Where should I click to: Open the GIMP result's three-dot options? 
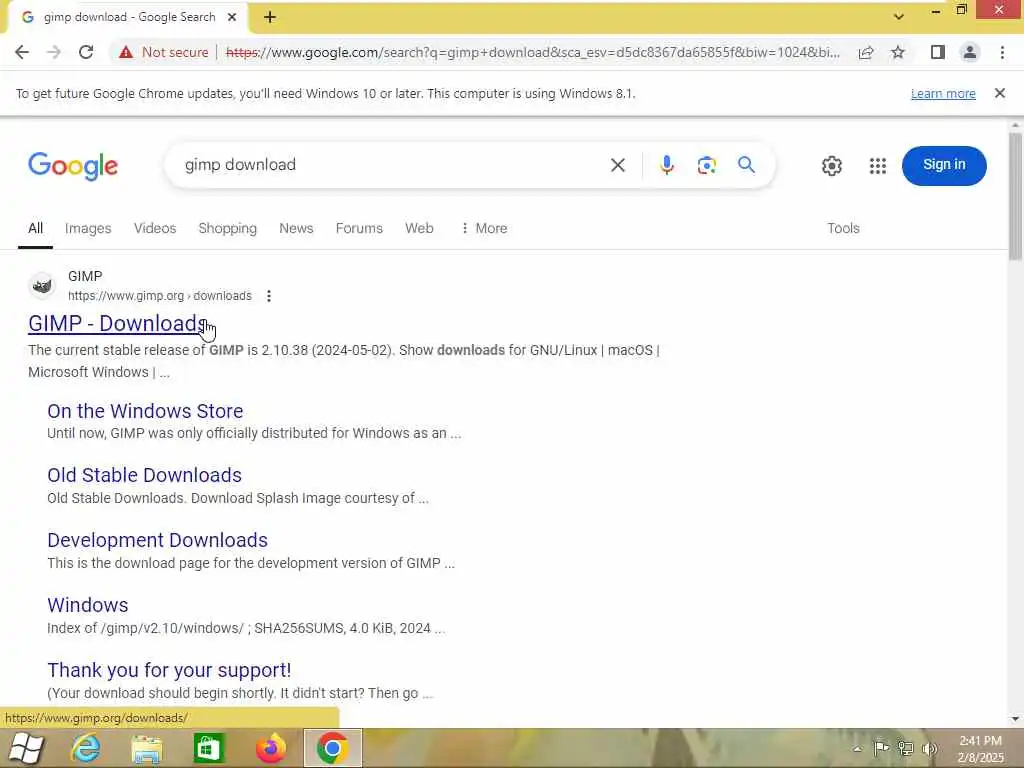click(268, 296)
